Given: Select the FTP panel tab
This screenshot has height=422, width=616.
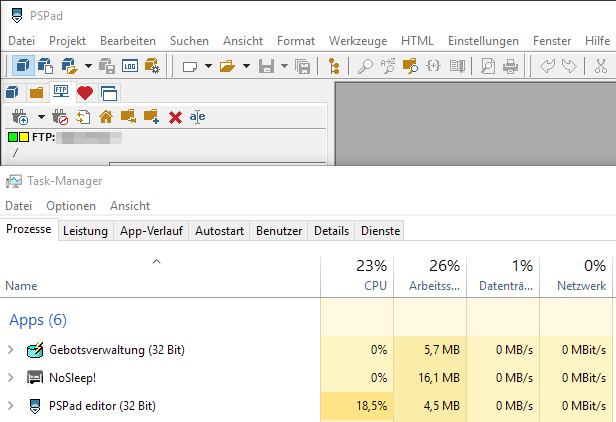Looking at the screenshot, I should coord(61,92).
